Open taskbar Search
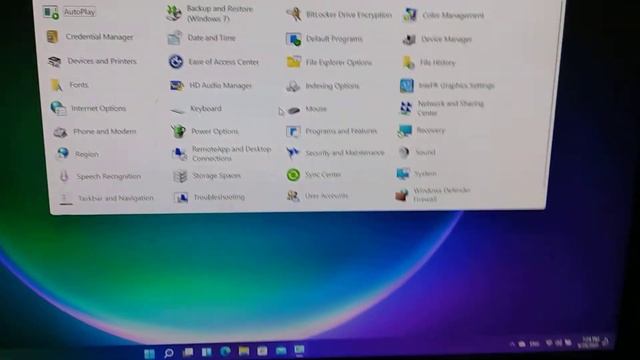This screenshot has height=360, width=640. click(x=169, y=353)
